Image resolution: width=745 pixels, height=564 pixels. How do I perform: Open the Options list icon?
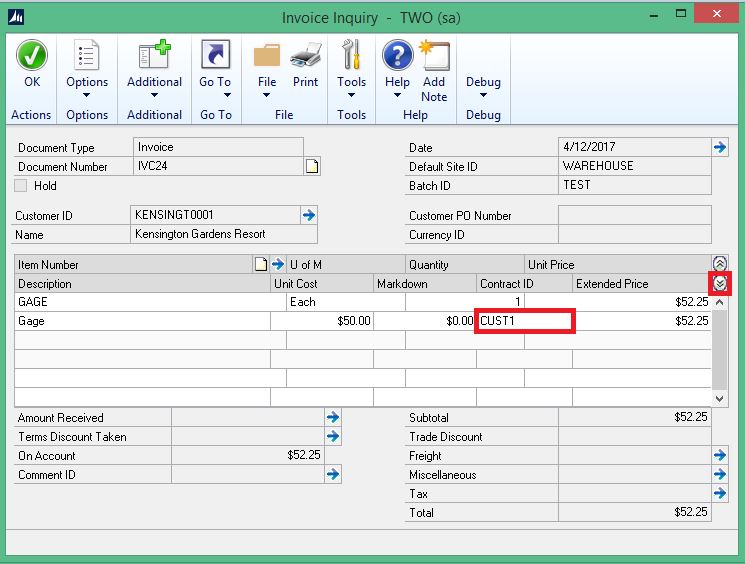click(x=86, y=55)
